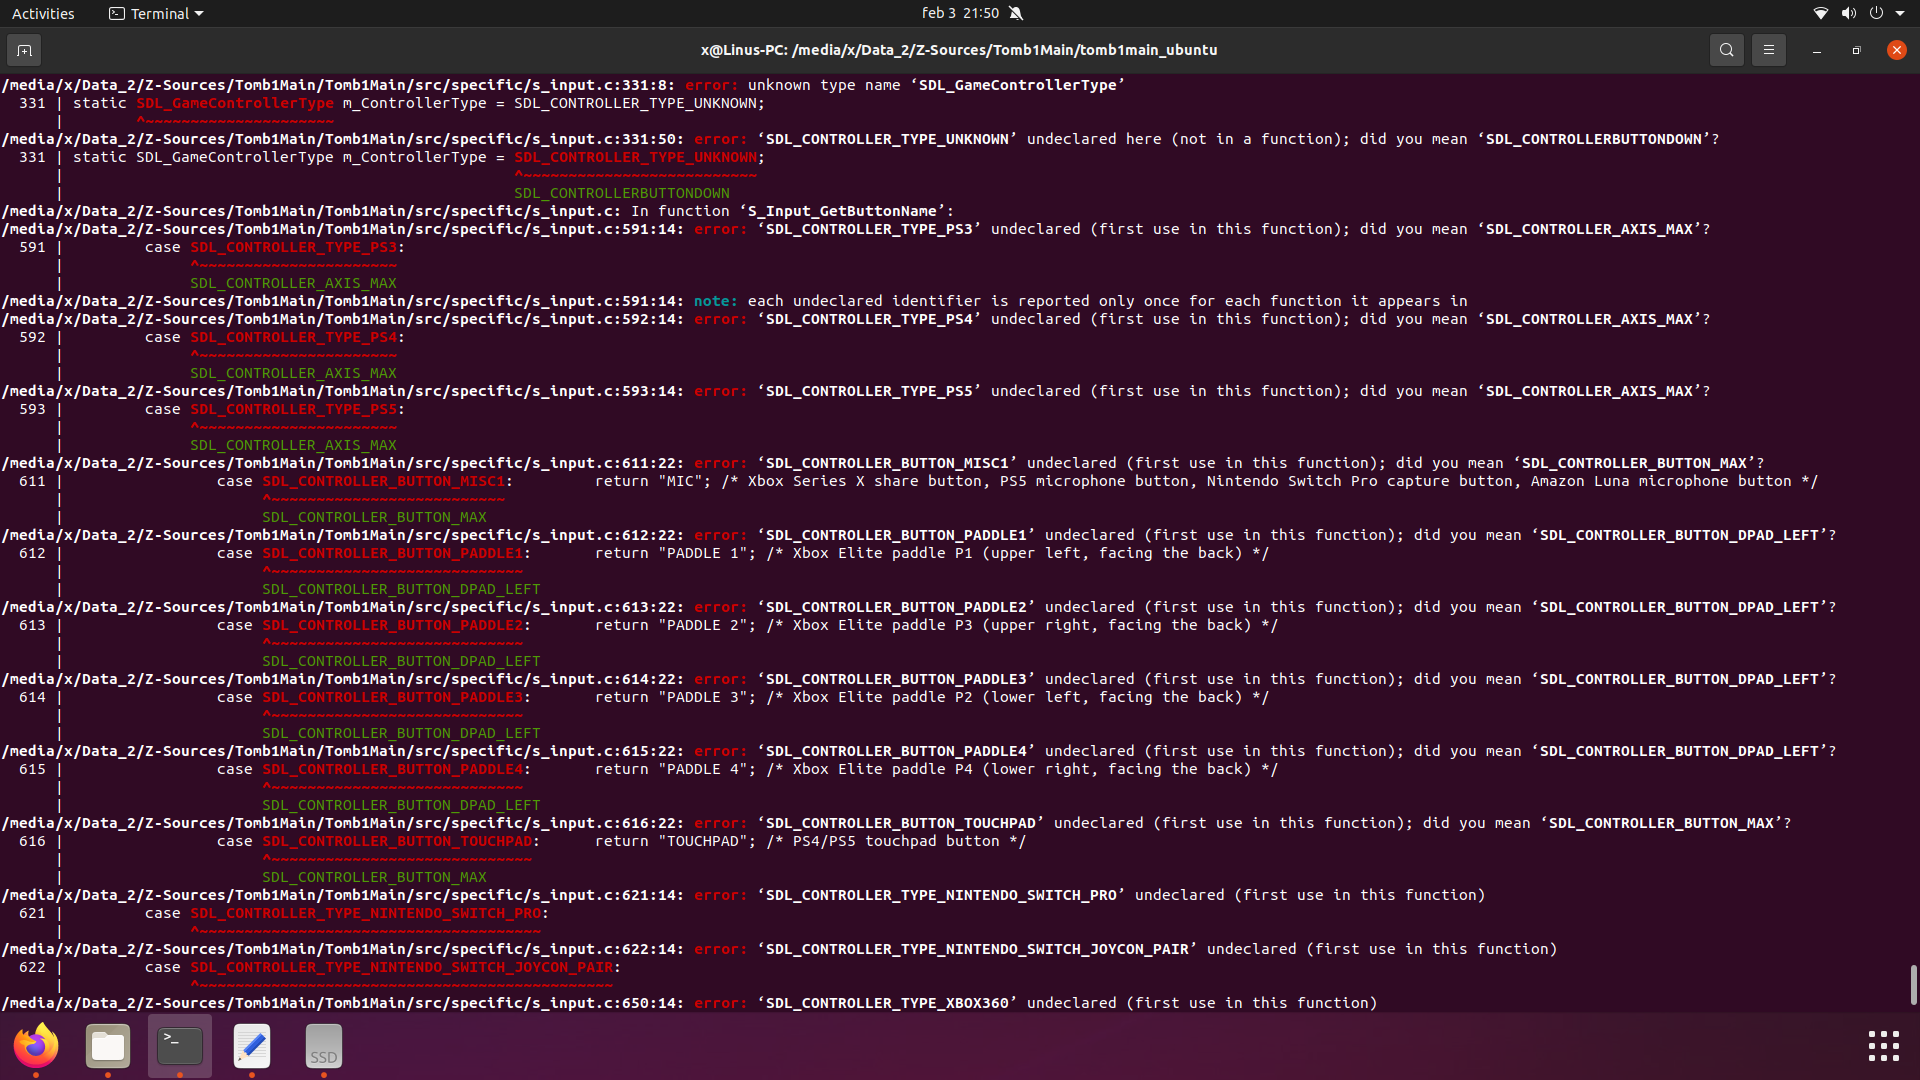Open the text editor from the dock
This screenshot has width=1920, height=1080.
(x=251, y=1046)
